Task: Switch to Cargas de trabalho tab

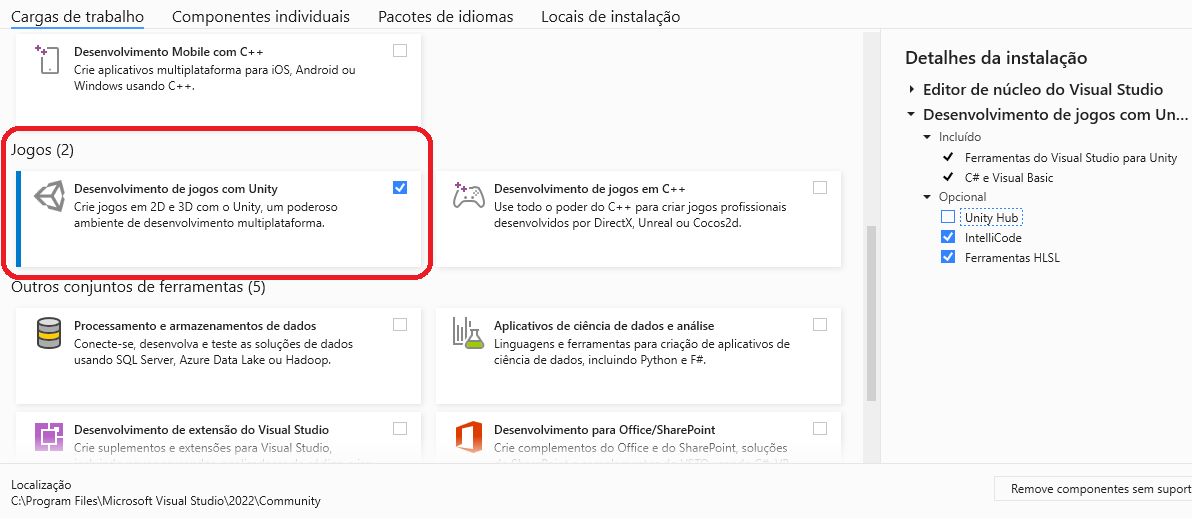Action: [x=78, y=16]
